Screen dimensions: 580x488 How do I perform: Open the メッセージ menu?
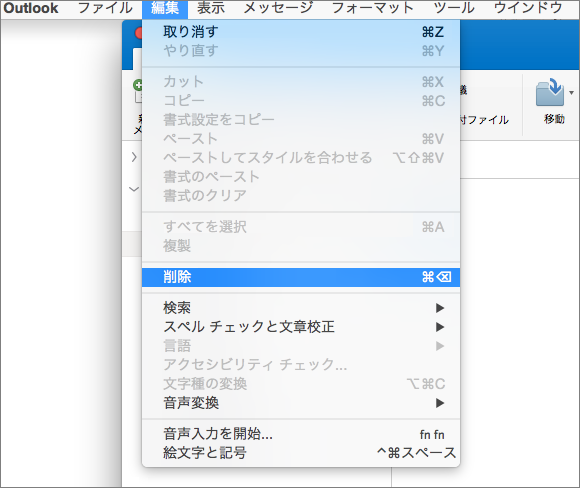pos(278,8)
